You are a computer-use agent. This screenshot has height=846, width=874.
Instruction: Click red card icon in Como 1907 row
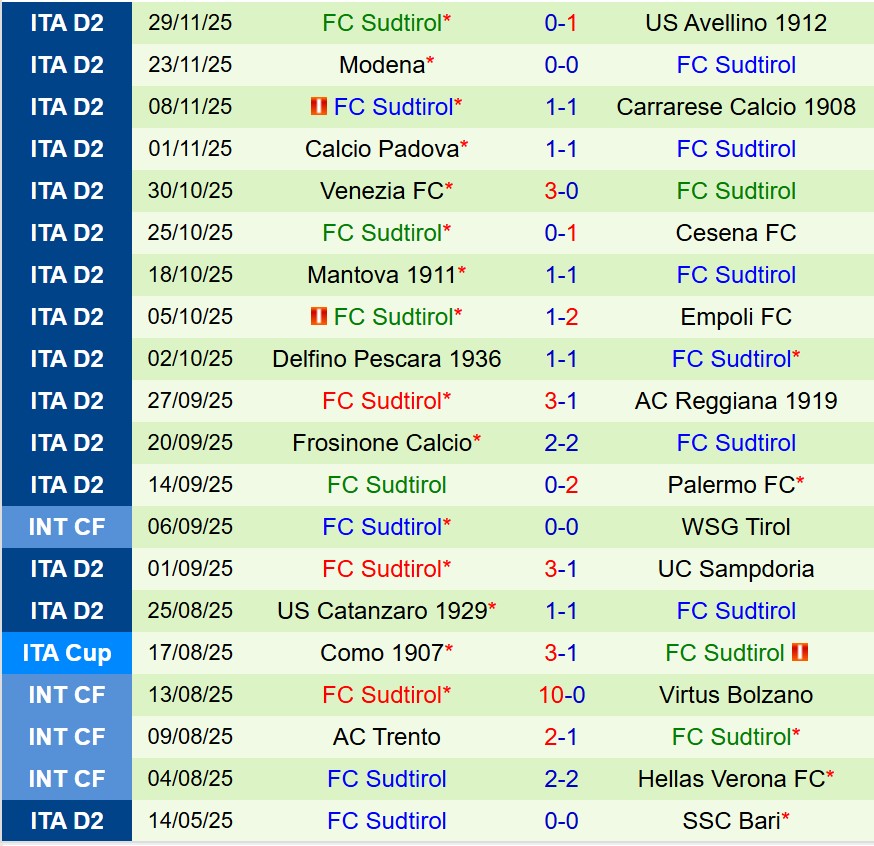click(x=800, y=653)
